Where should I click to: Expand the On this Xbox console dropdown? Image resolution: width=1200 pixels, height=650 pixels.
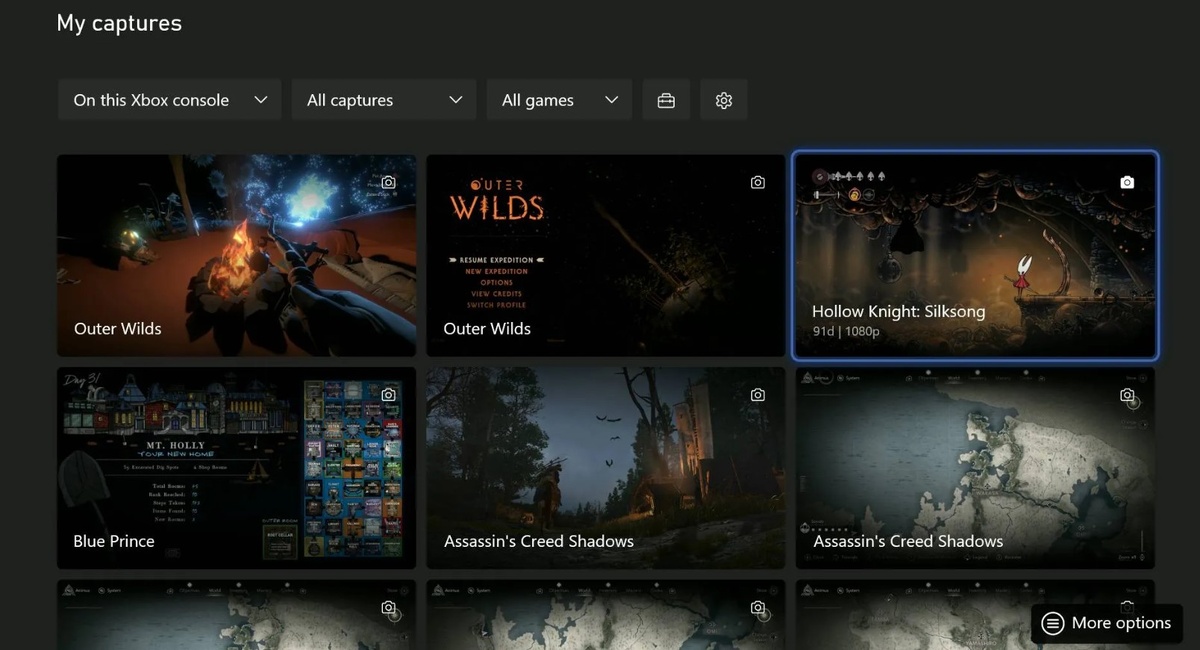pos(170,100)
